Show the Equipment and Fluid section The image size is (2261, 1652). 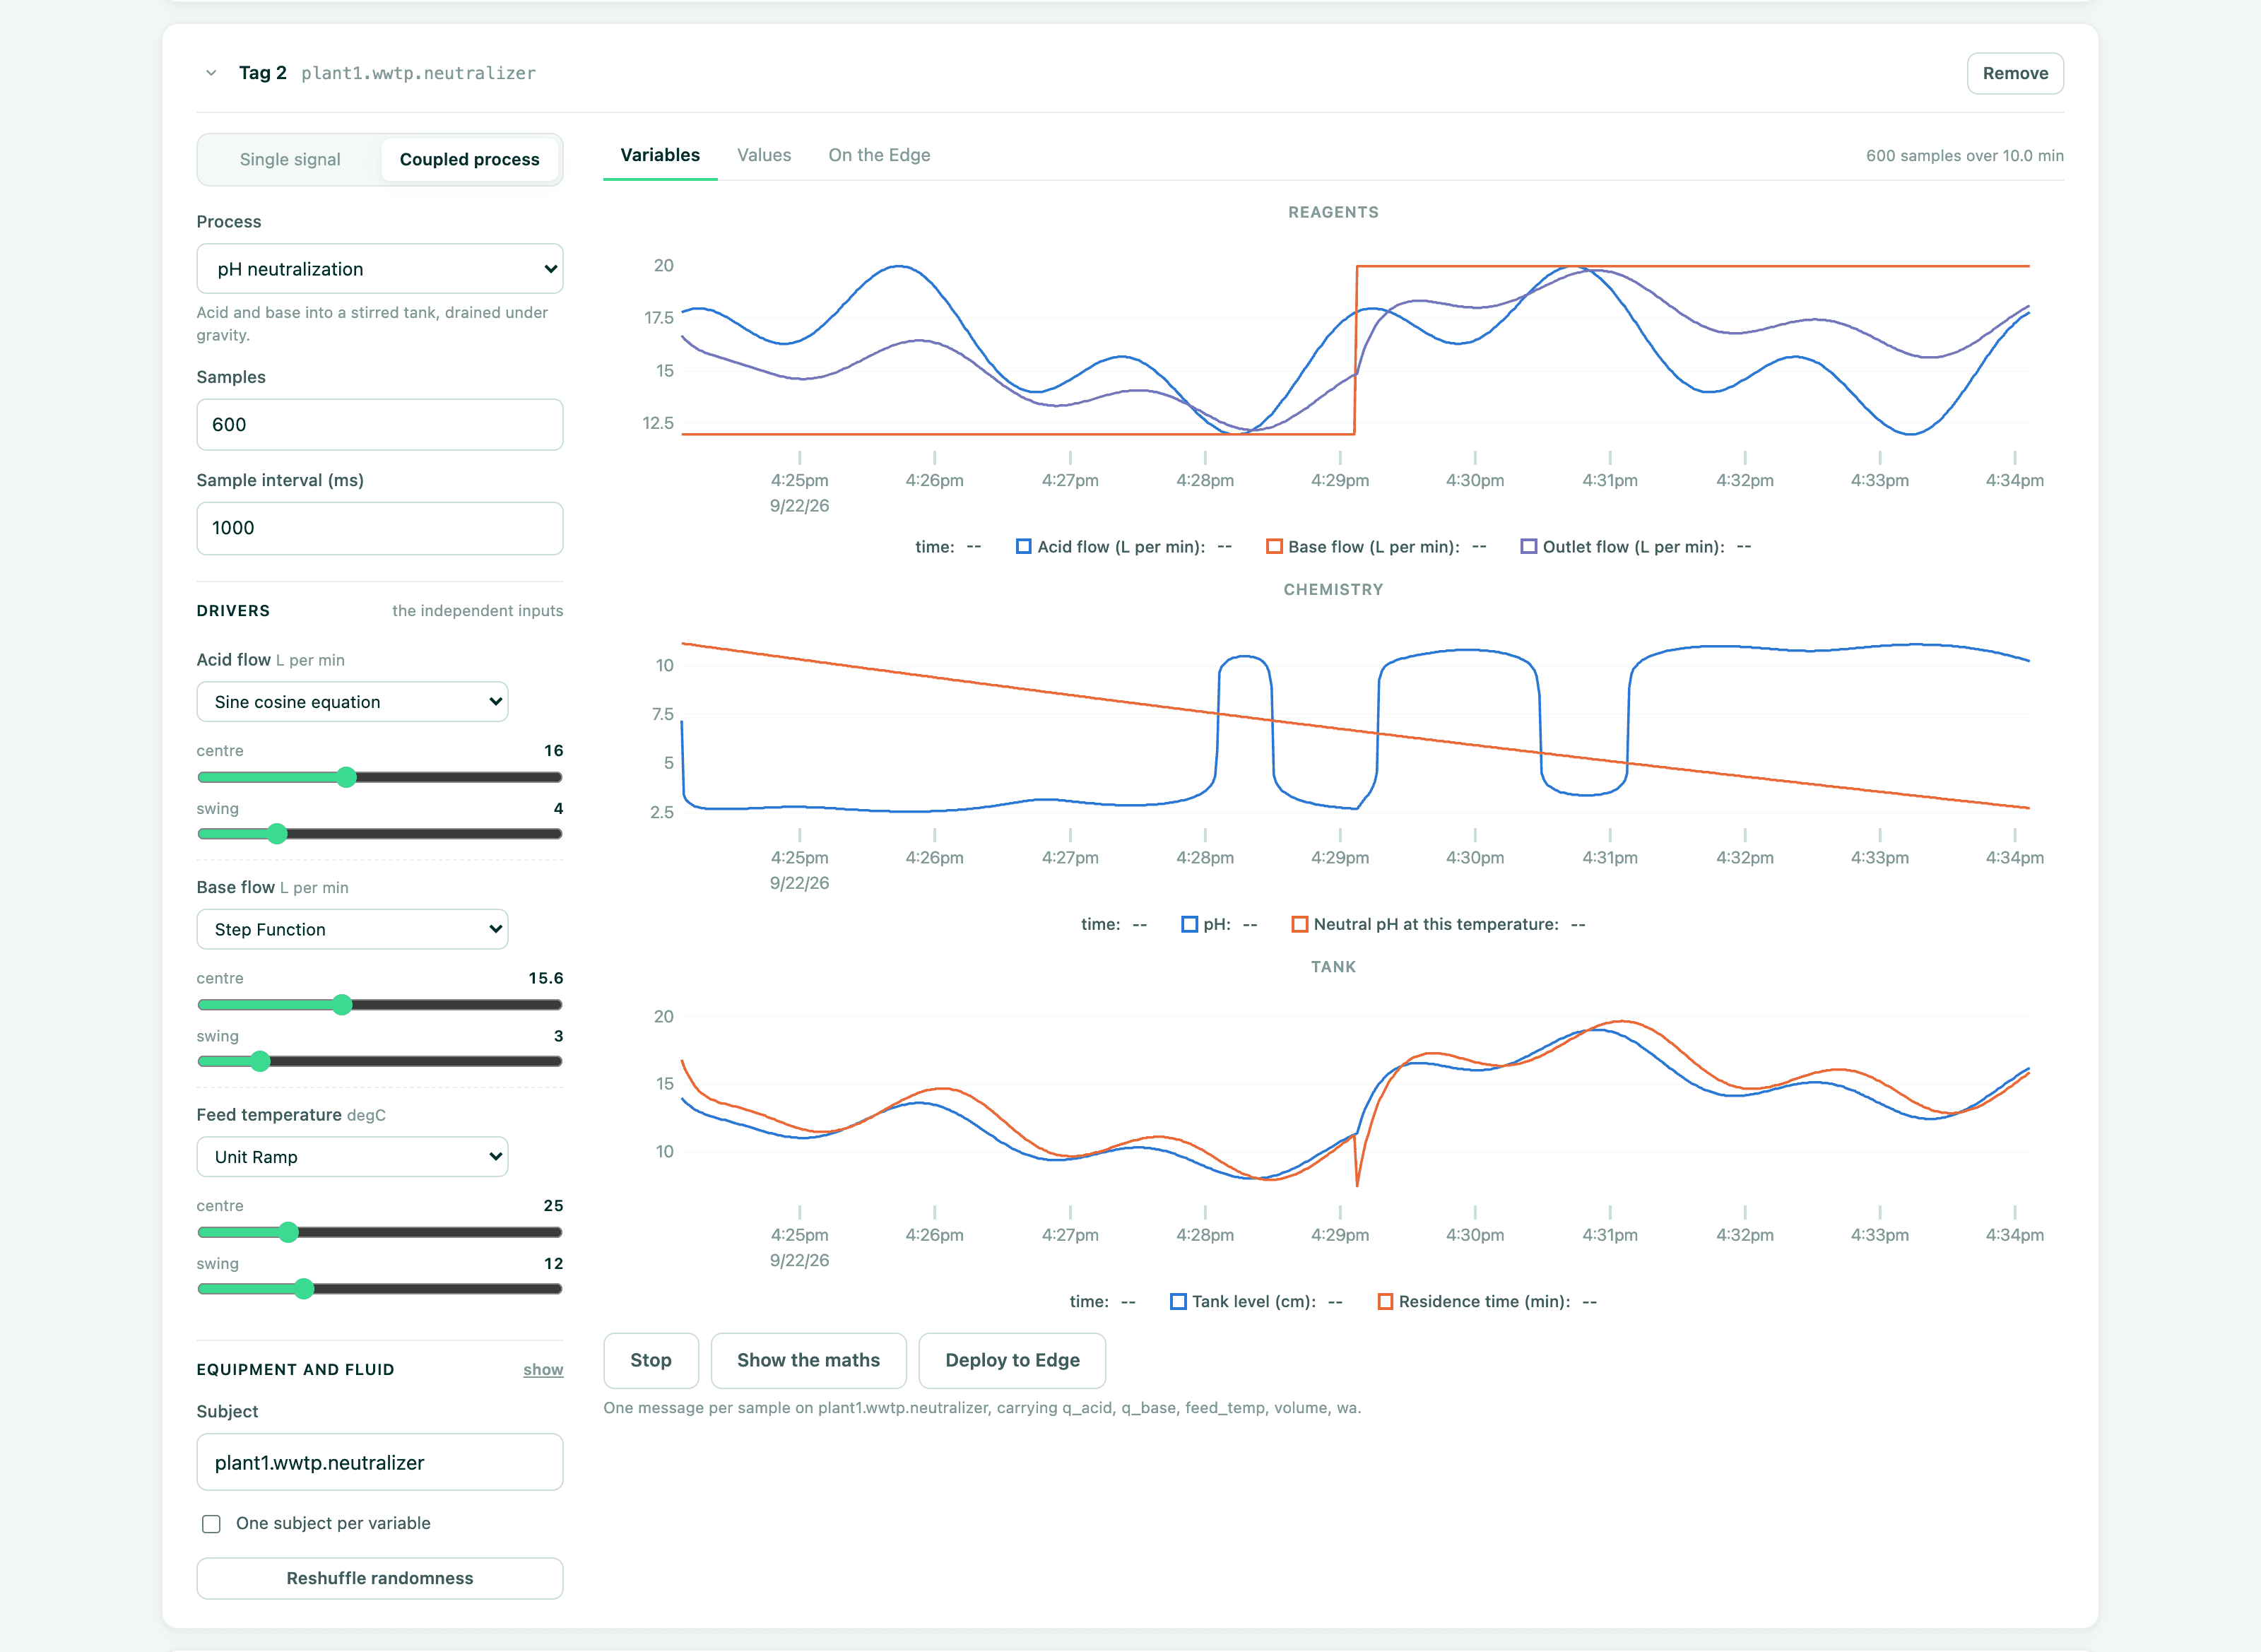[543, 1369]
